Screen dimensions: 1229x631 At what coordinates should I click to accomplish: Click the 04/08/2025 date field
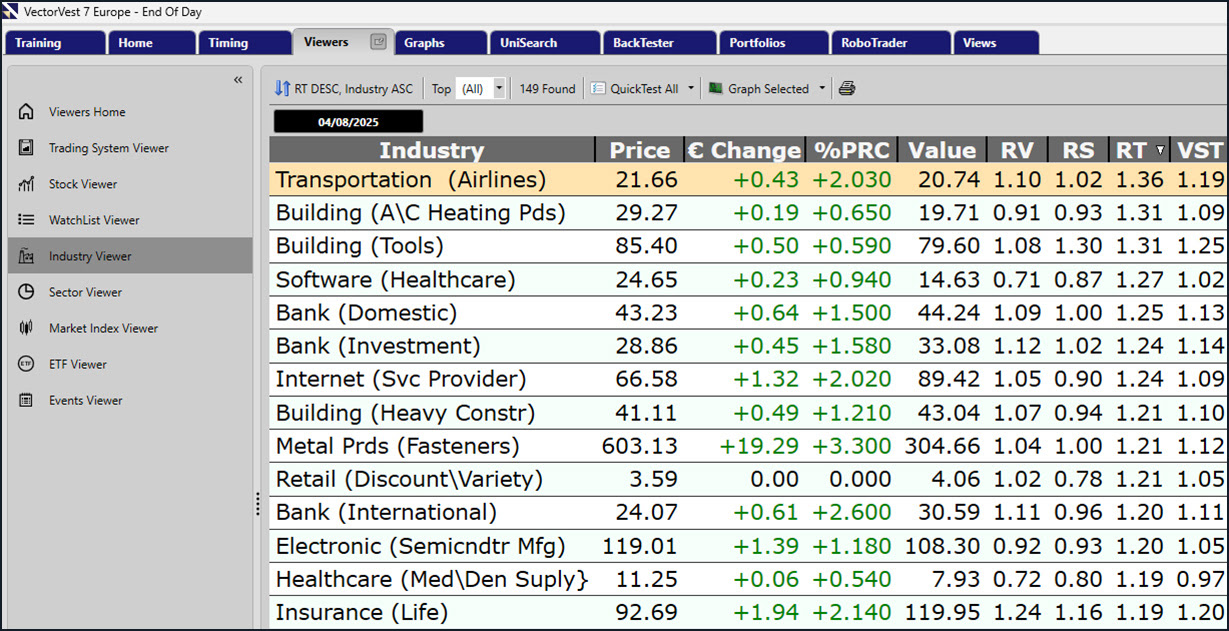point(348,122)
